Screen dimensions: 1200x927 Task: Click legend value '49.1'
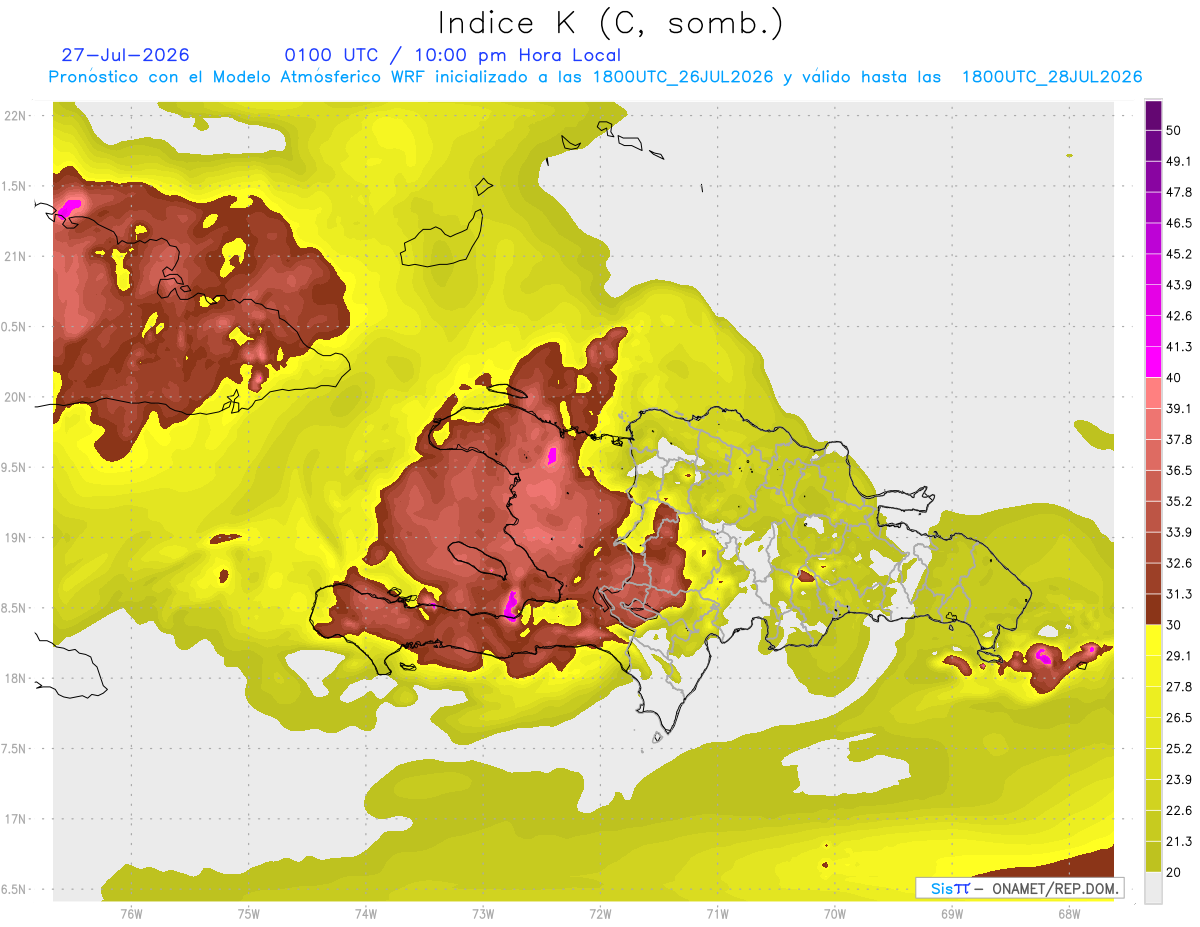point(1179,161)
